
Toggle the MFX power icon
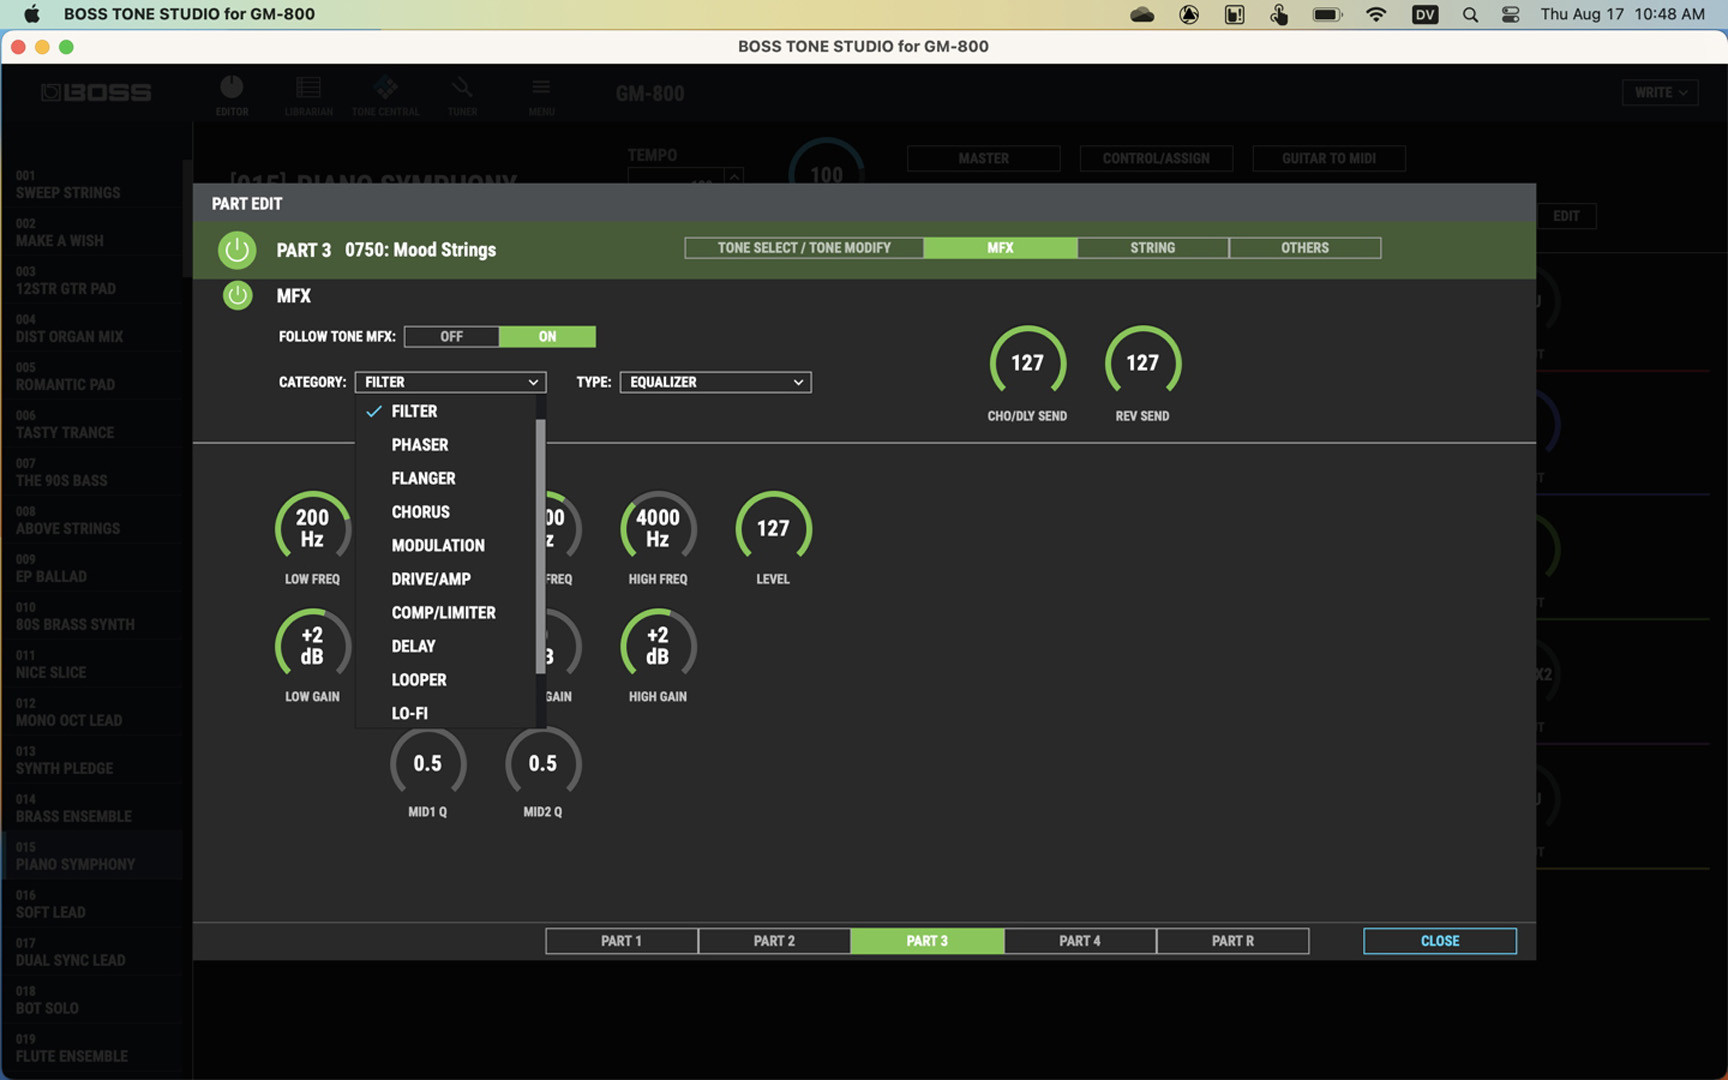pos(237,296)
